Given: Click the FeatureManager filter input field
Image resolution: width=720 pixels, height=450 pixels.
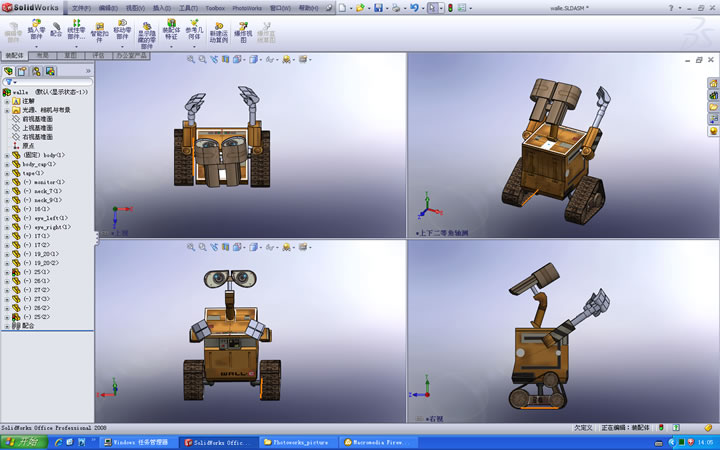Looking at the screenshot, I should (x=47, y=82).
